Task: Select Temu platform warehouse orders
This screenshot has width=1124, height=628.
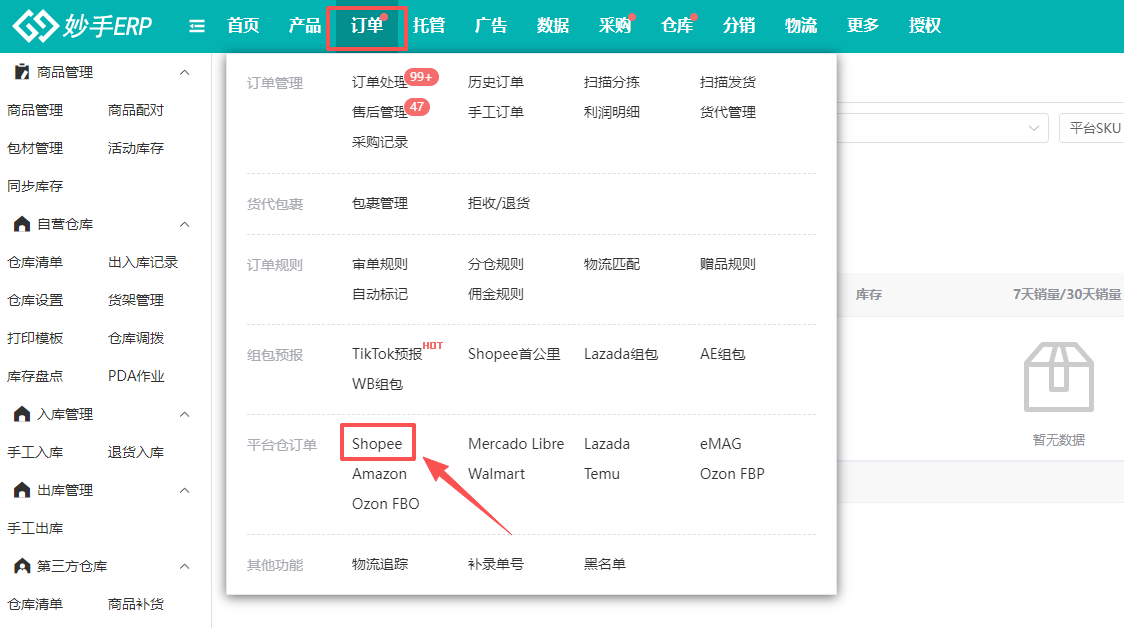Action: [x=601, y=474]
